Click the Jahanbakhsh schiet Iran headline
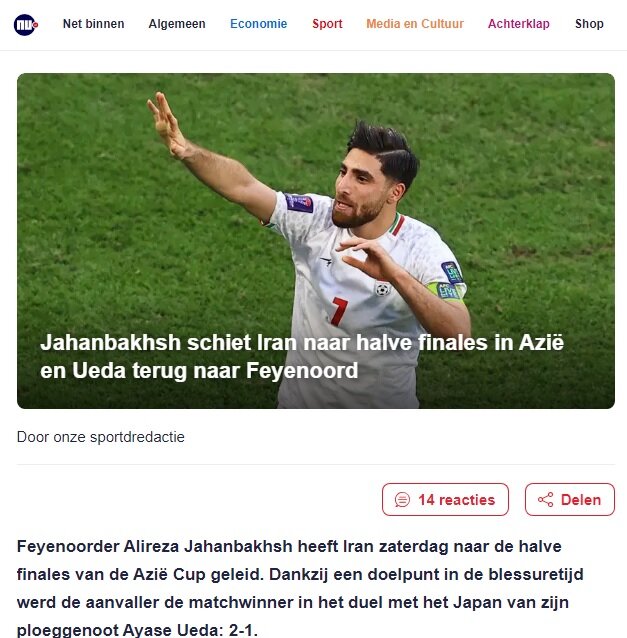 [302, 356]
